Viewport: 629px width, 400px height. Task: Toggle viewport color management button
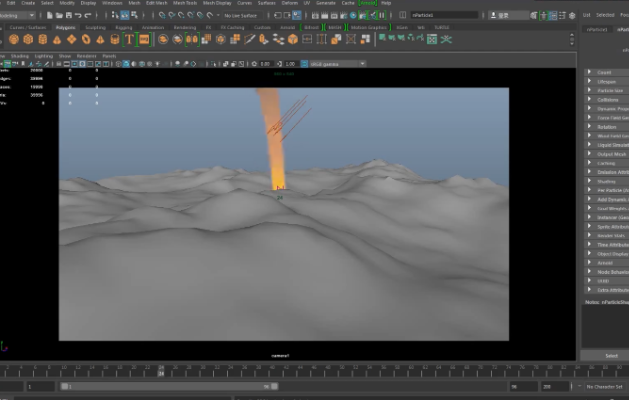pyautogui.click(x=304, y=64)
